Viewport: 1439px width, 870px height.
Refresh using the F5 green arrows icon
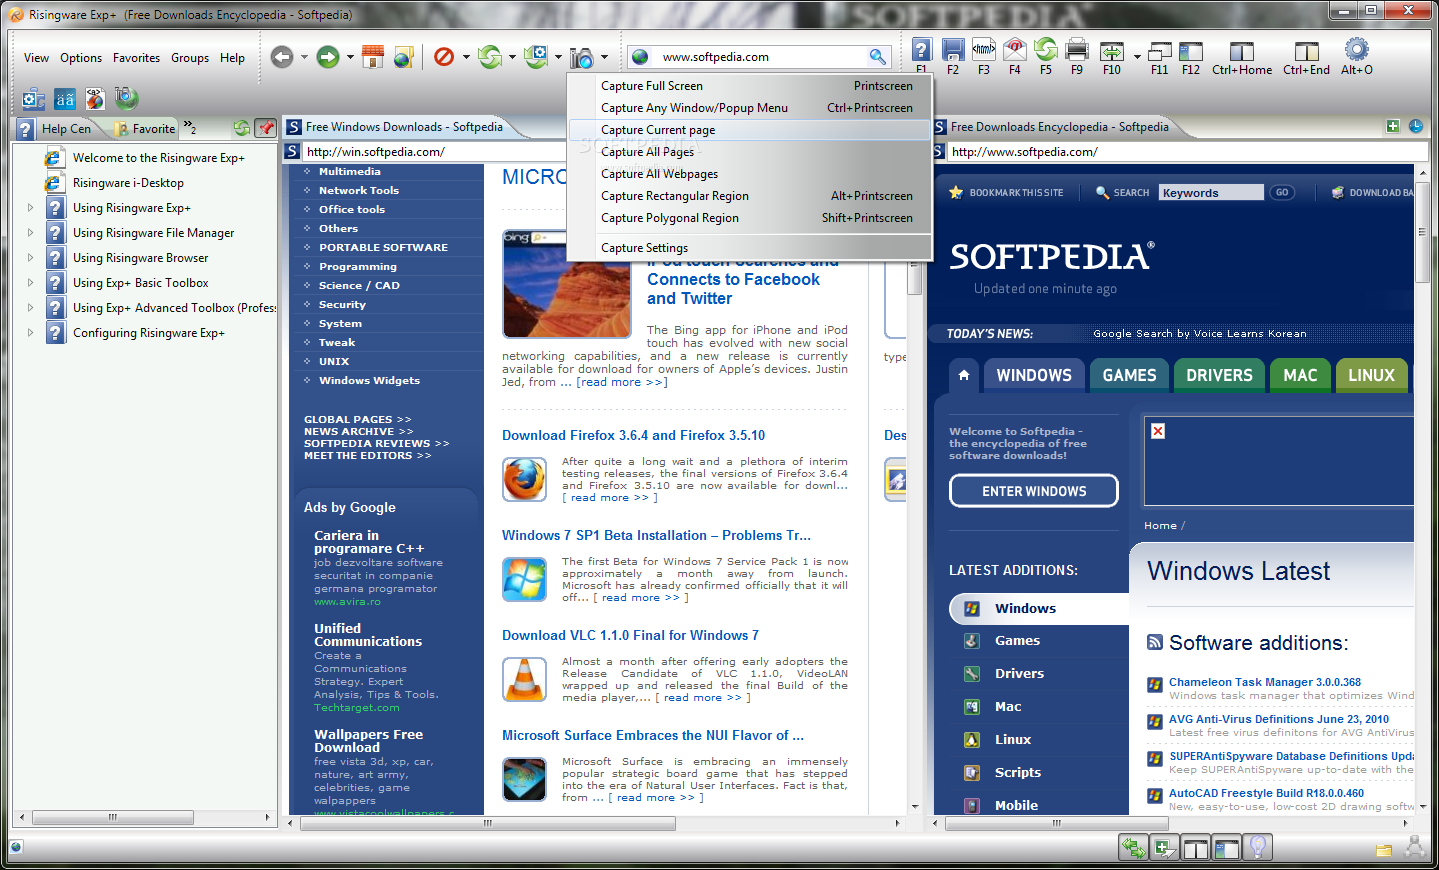[x=1046, y=49]
